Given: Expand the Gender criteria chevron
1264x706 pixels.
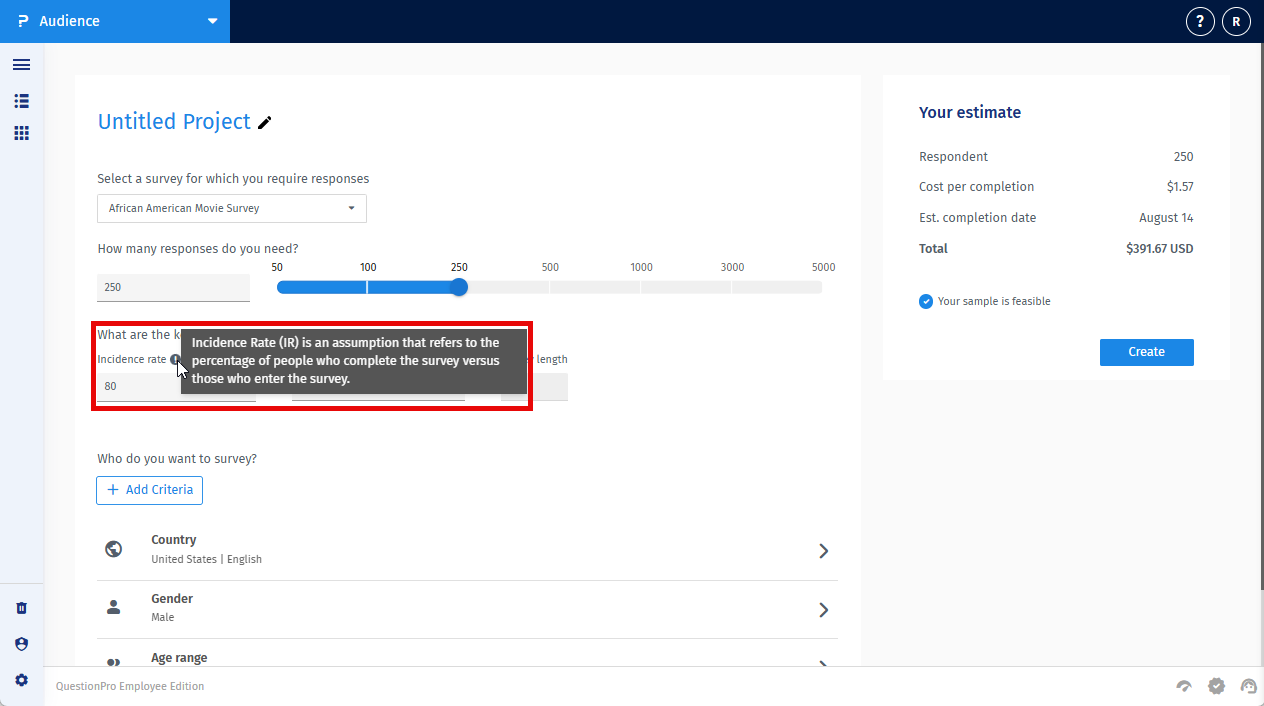Looking at the screenshot, I should click(824, 610).
